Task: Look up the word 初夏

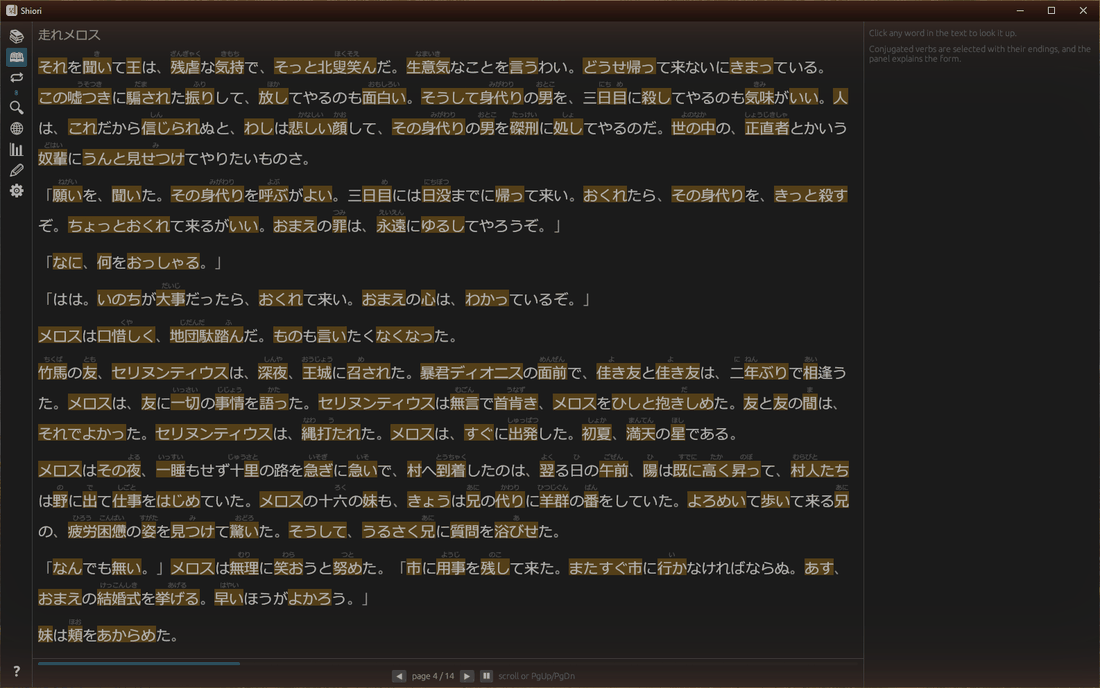Action: (x=597, y=433)
